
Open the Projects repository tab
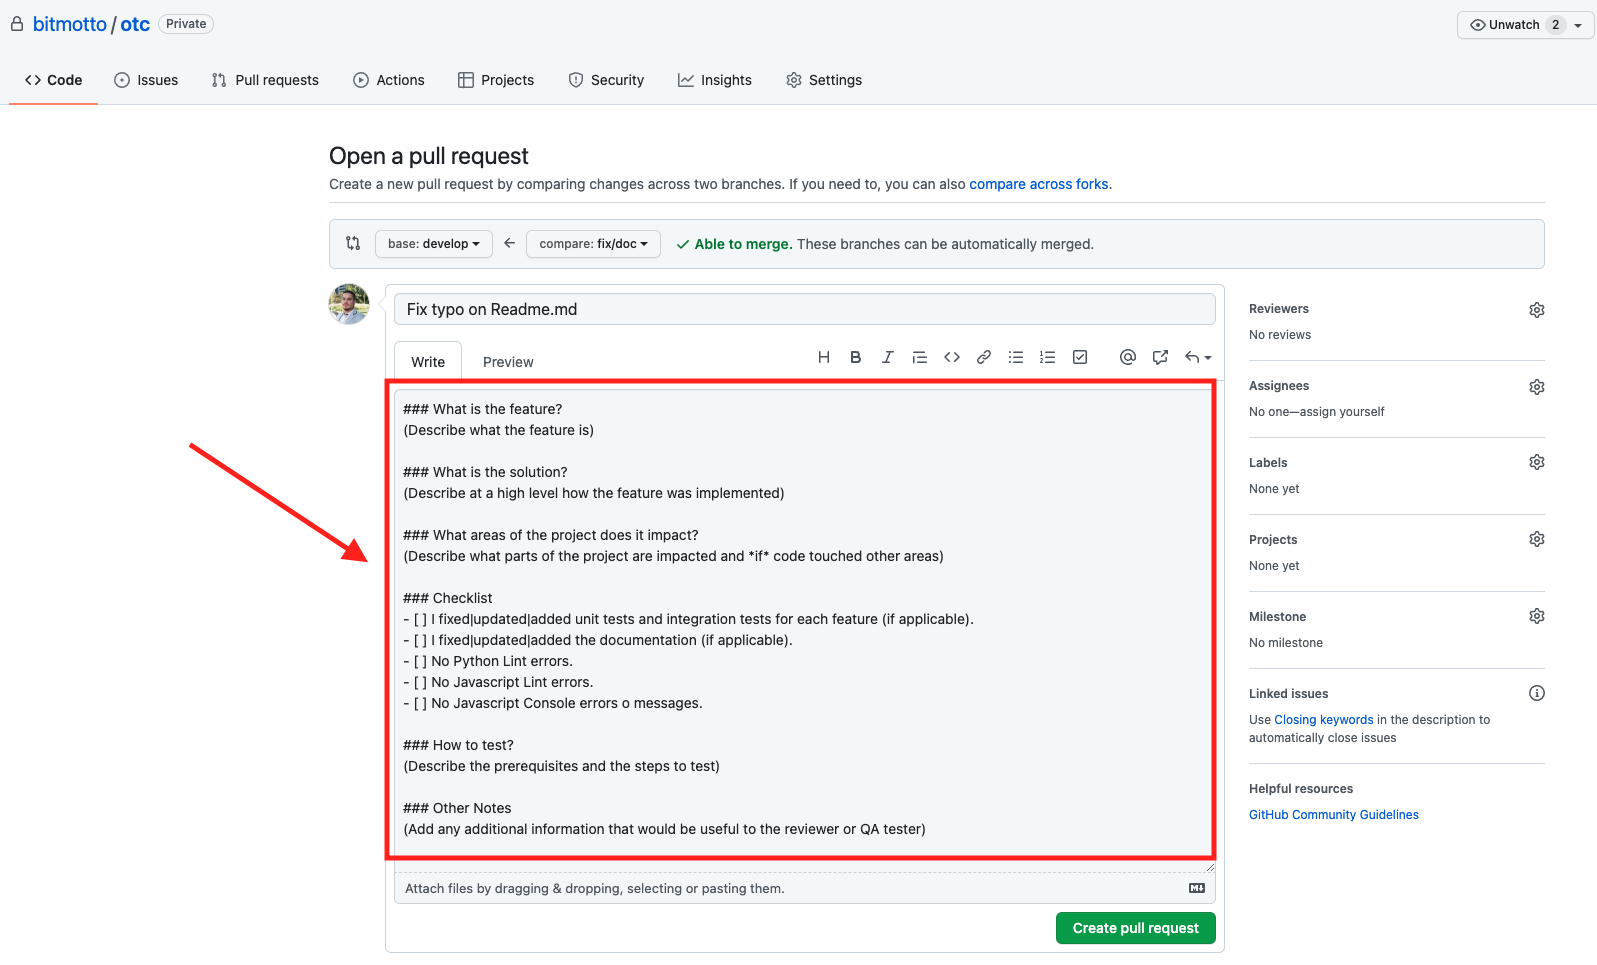click(496, 80)
